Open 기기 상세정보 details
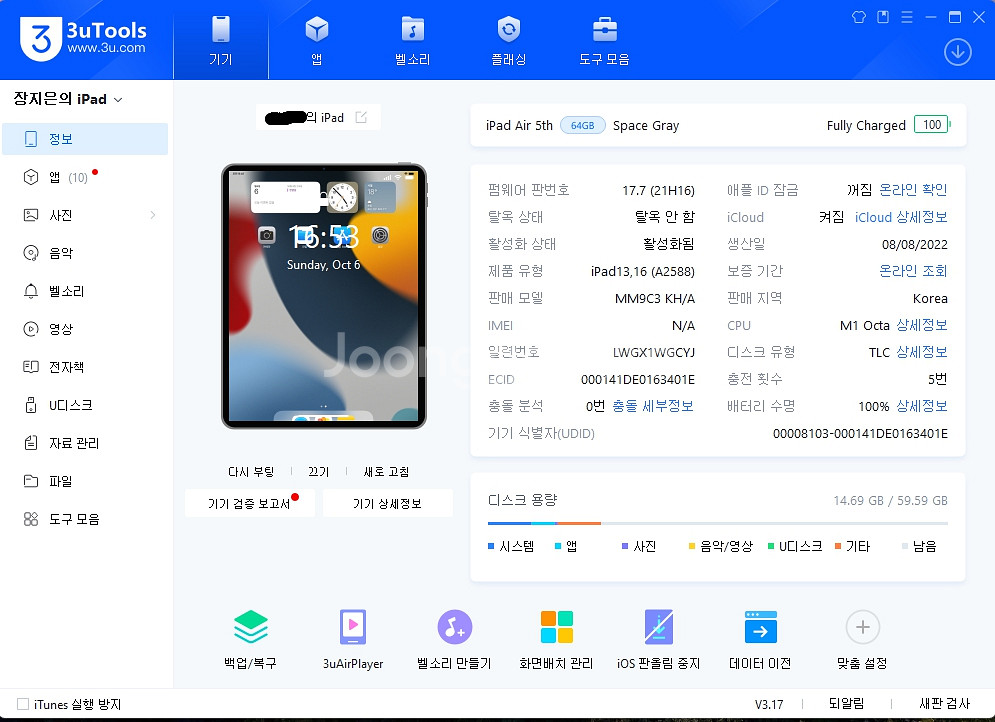Viewport: 995px width, 722px height. (387, 503)
